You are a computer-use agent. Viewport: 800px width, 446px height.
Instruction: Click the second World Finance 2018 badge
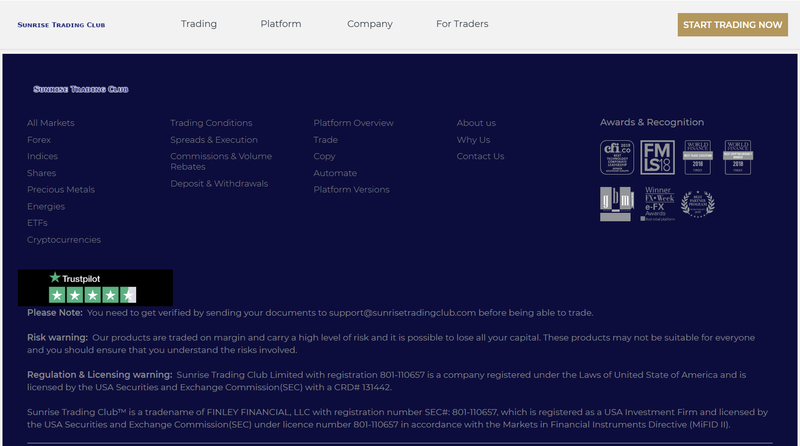tap(738, 158)
